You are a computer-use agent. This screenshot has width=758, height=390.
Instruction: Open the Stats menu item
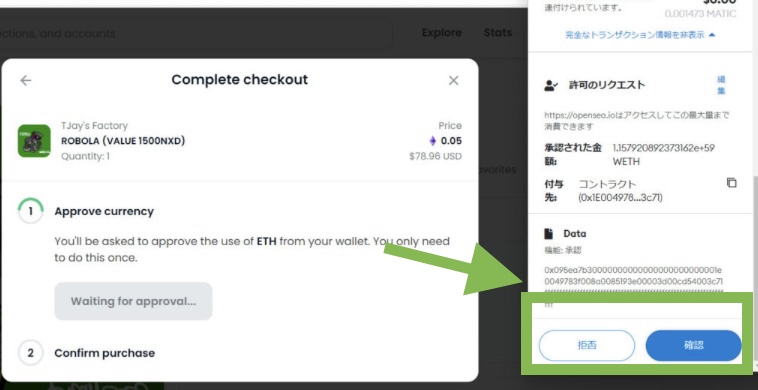click(498, 33)
